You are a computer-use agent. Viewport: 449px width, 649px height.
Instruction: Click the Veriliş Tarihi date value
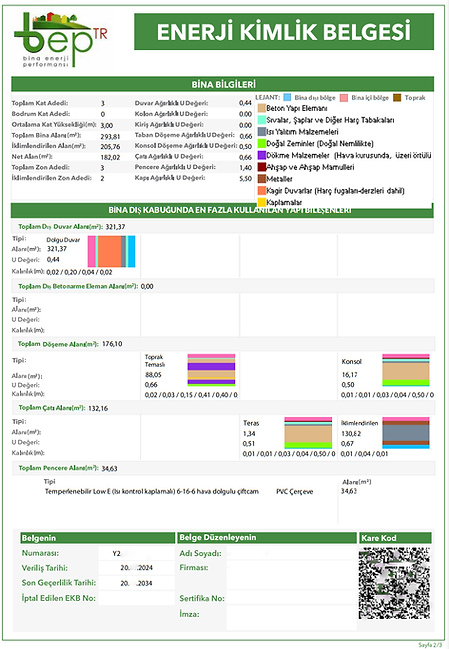pos(137,568)
